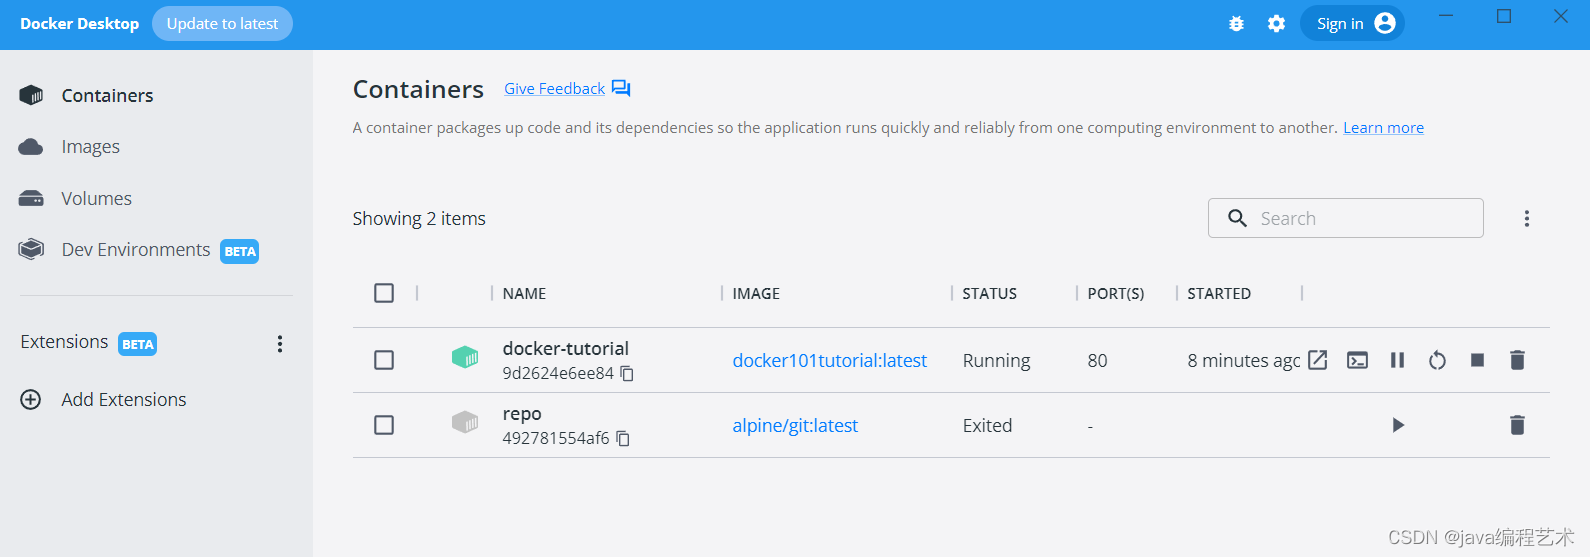Open the troubleshoot bug icon
This screenshot has width=1590, height=557.
click(x=1236, y=24)
